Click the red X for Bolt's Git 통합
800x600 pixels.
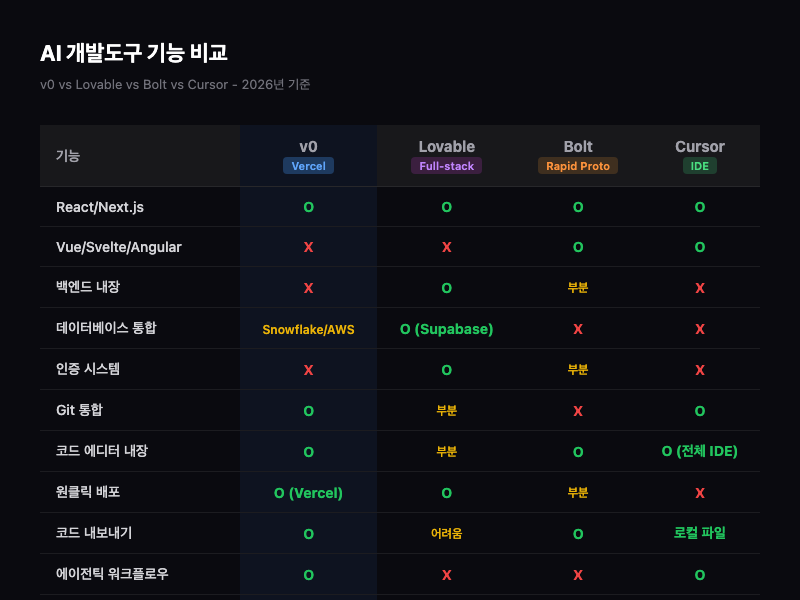[x=578, y=411]
